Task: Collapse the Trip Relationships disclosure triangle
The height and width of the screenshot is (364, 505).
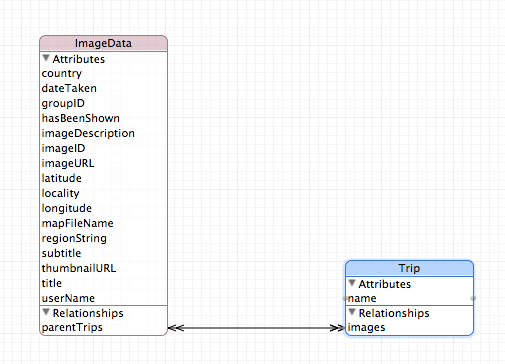Action: tap(352, 312)
